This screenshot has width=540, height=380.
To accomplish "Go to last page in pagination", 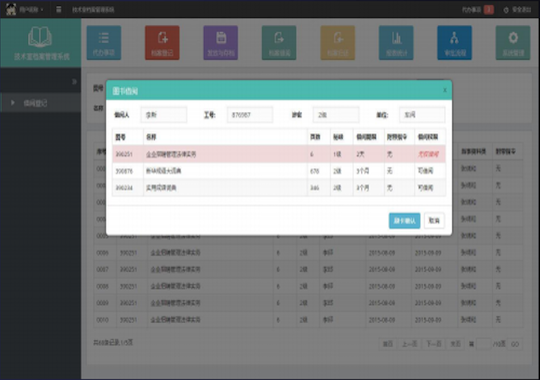I will pyautogui.click(x=455, y=344).
